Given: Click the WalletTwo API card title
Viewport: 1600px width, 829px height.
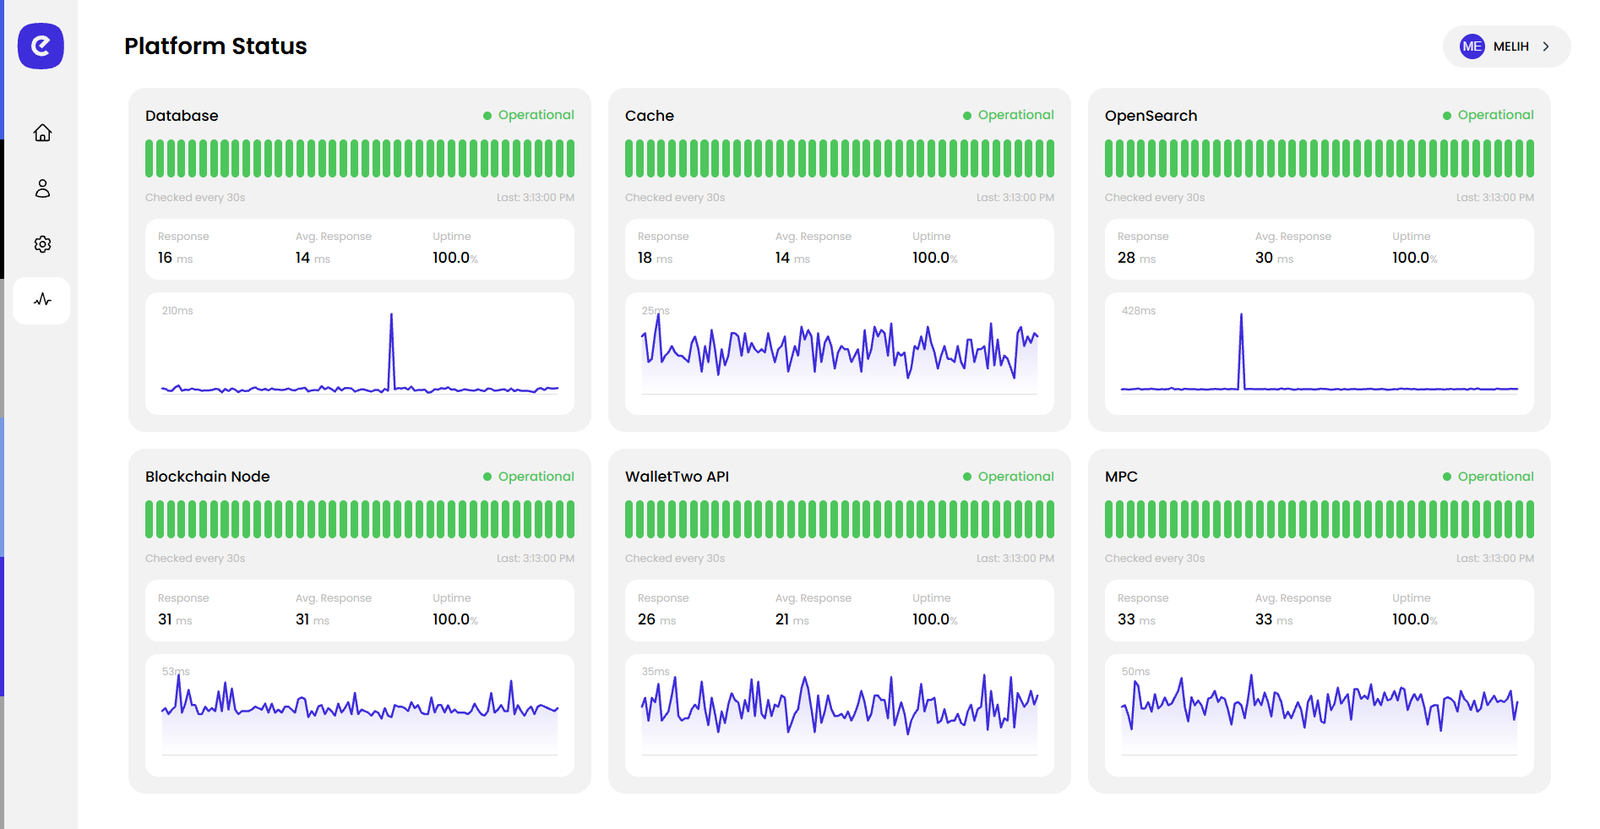Looking at the screenshot, I should tap(677, 477).
